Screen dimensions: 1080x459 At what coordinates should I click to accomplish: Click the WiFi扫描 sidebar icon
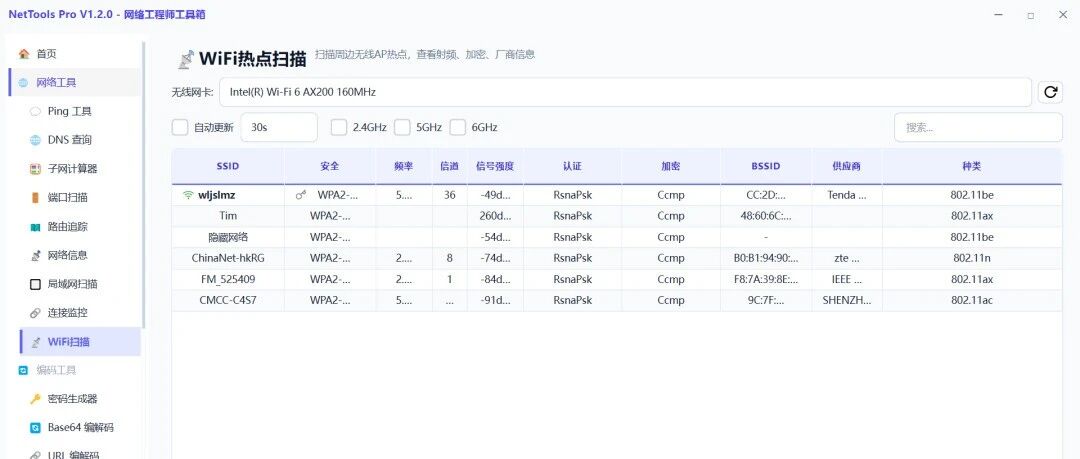(35, 343)
